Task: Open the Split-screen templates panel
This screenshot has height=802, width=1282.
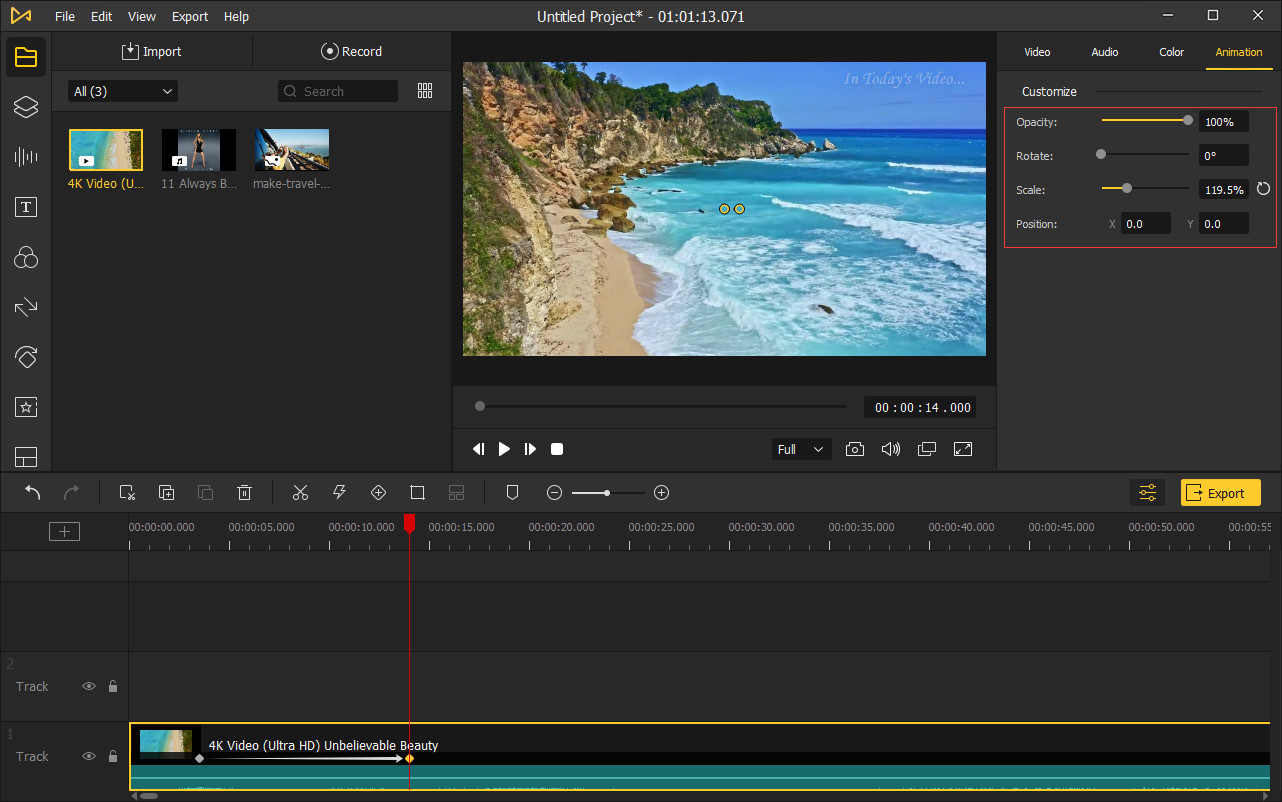Action: (x=25, y=457)
